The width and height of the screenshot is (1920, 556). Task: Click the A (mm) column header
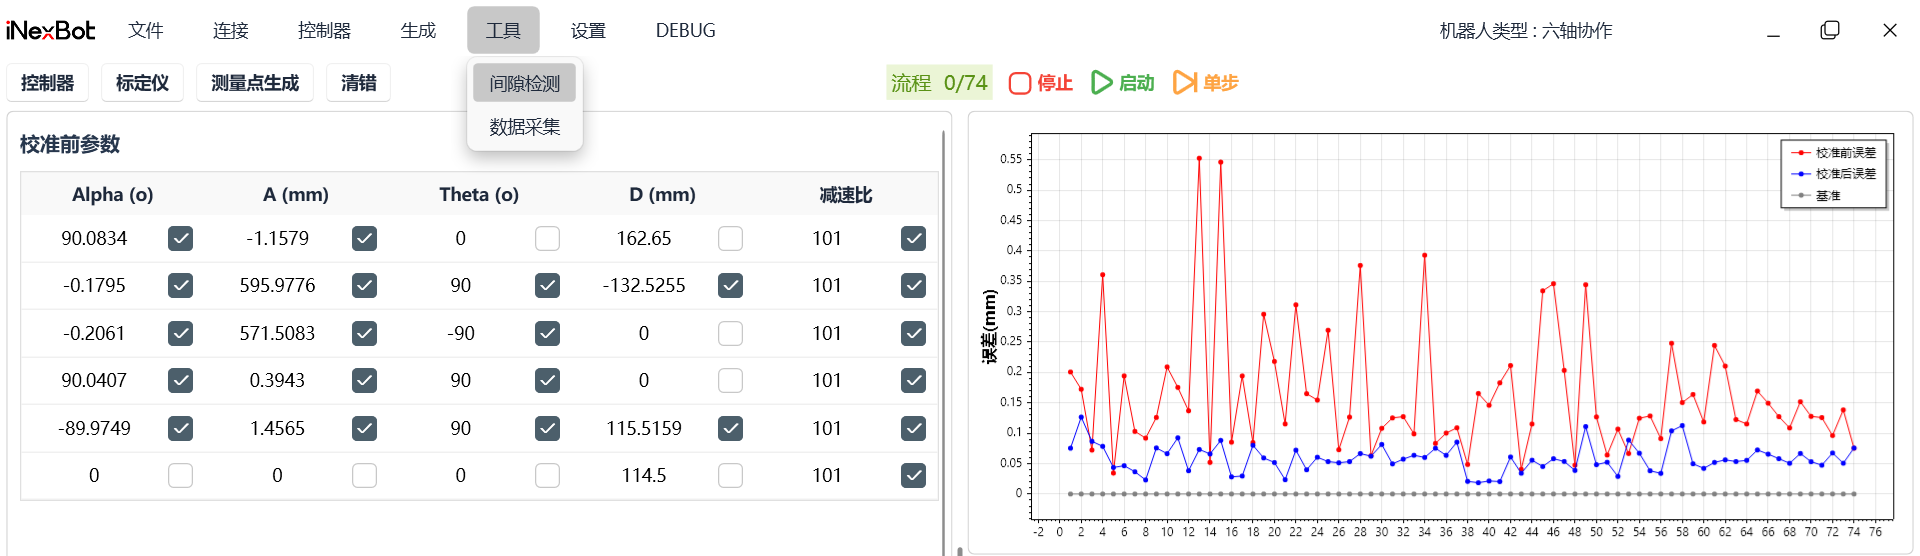coord(296,194)
